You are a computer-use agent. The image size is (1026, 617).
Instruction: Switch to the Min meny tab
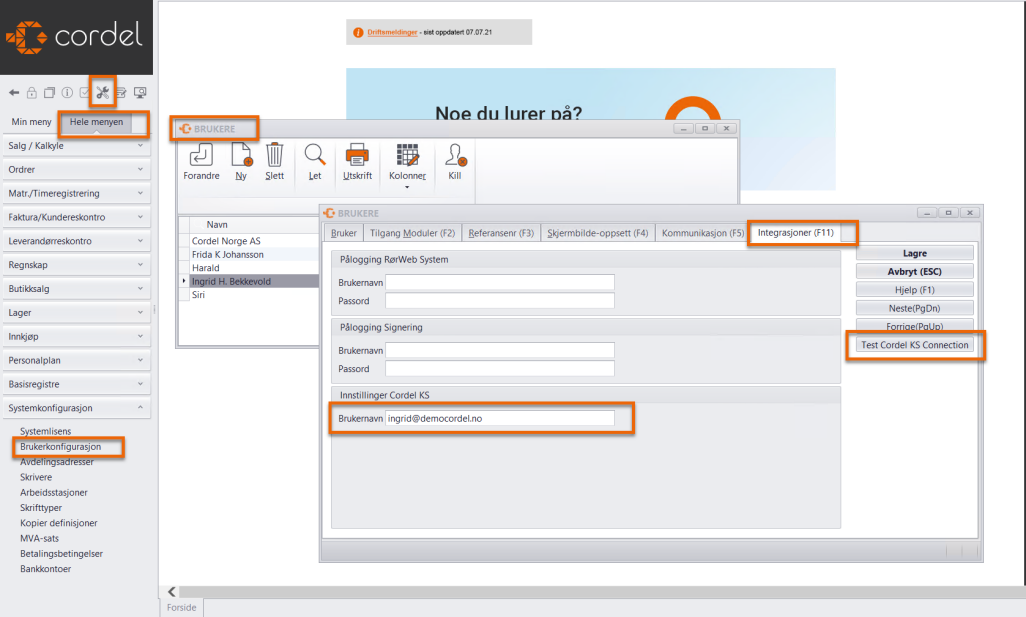click(x=31, y=122)
